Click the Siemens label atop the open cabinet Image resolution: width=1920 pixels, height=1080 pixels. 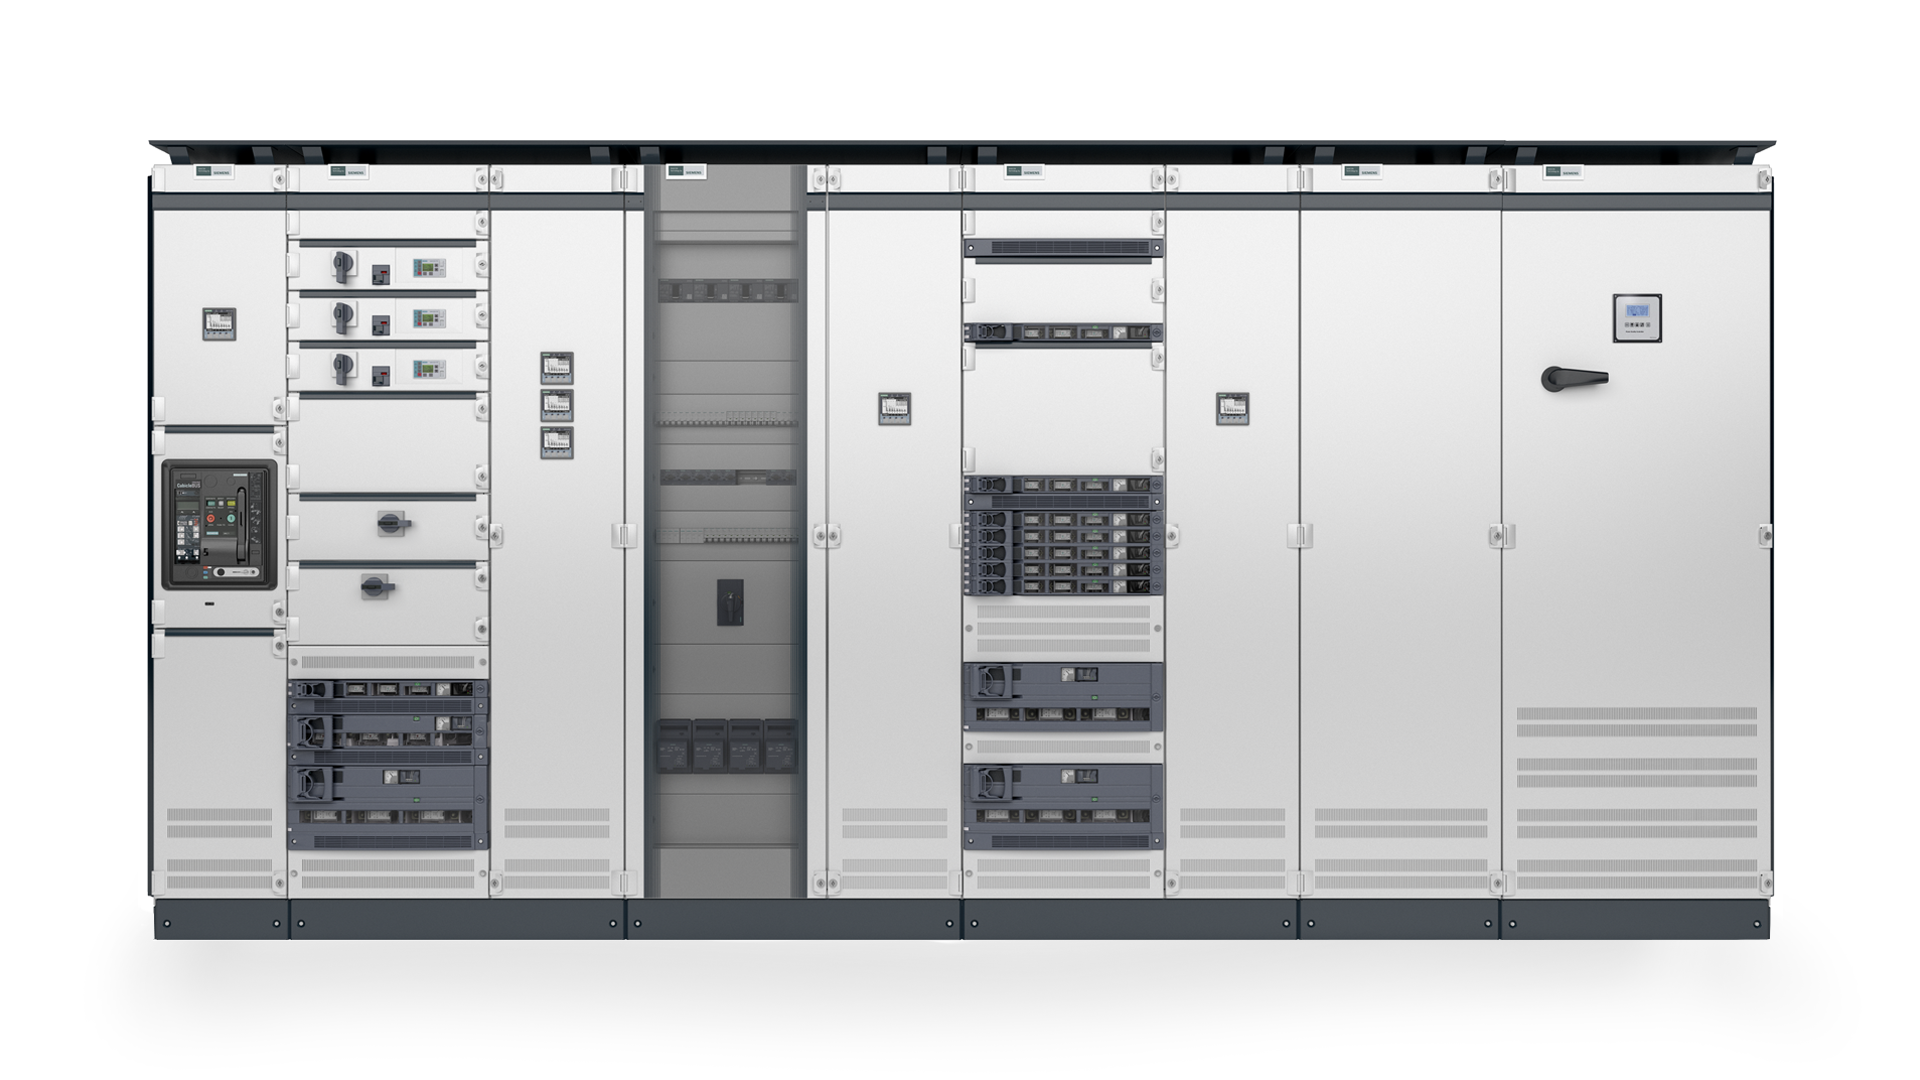tap(686, 172)
